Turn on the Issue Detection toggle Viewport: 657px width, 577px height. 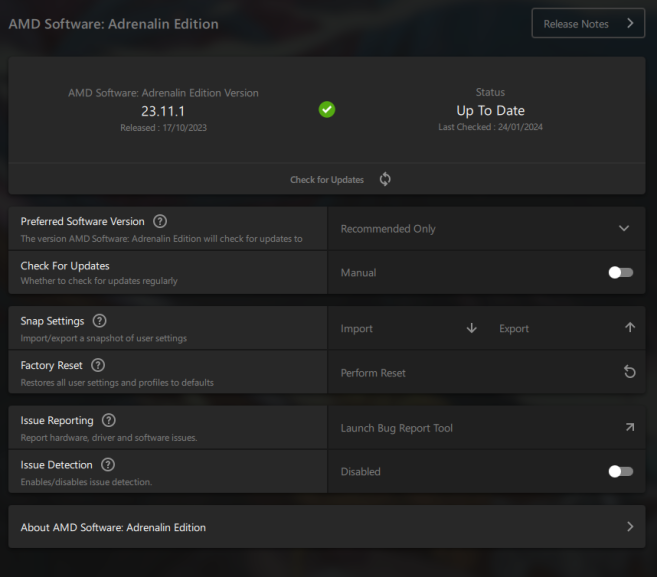tap(620, 472)
